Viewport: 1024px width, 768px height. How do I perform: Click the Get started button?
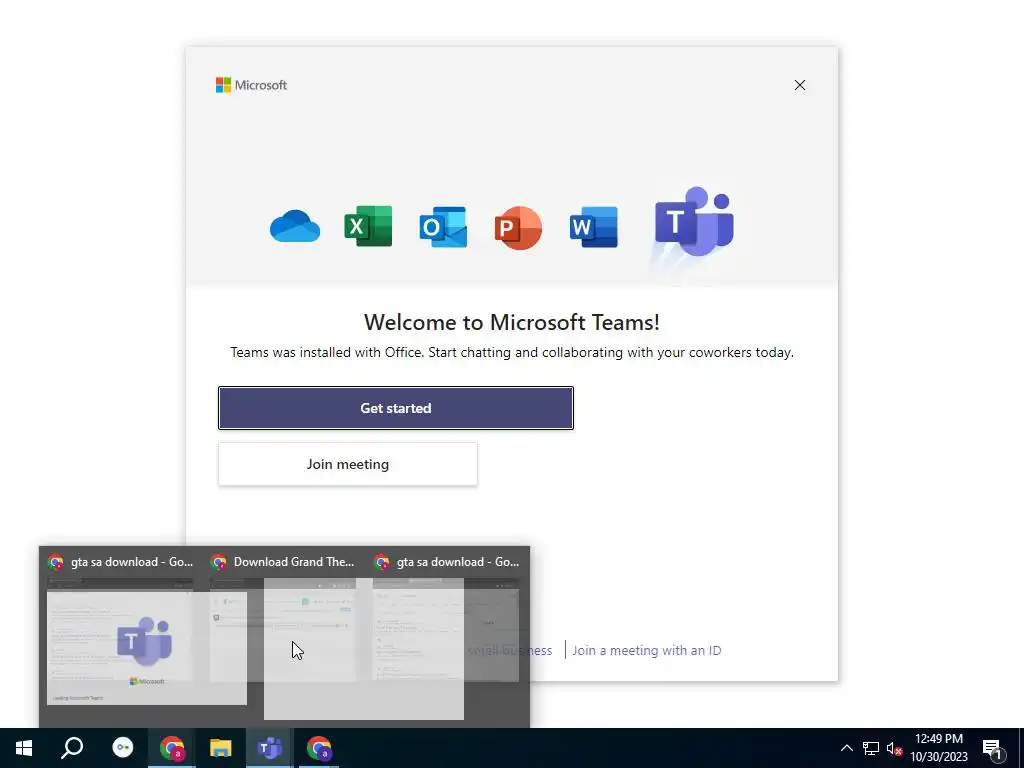[x=396, y=408]
